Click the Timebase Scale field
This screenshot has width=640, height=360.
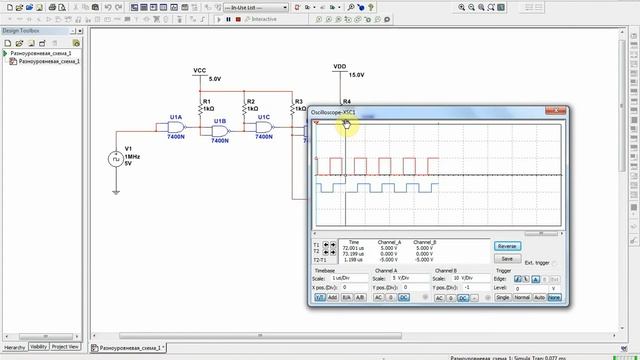pyautogui.click(x=349, y=278)
